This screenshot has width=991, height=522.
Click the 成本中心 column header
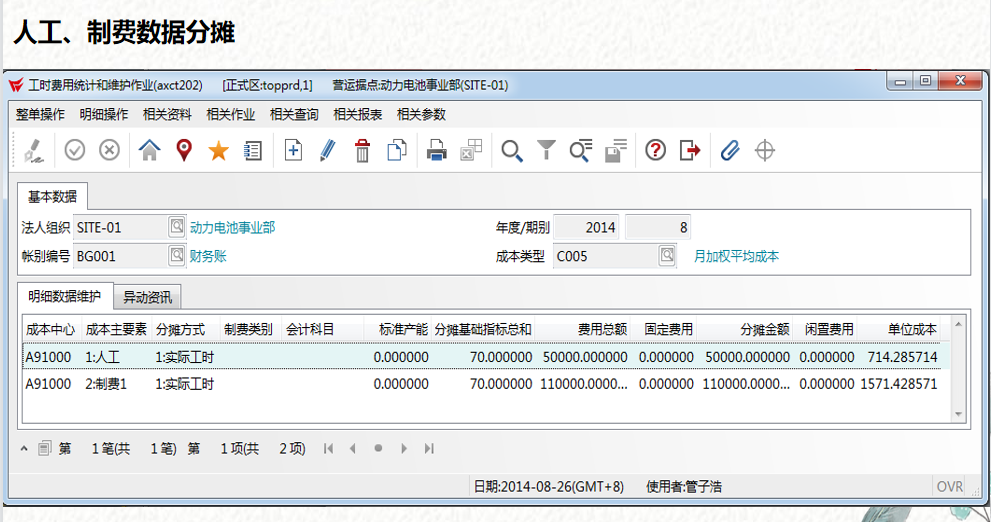[x=51, y=329]
